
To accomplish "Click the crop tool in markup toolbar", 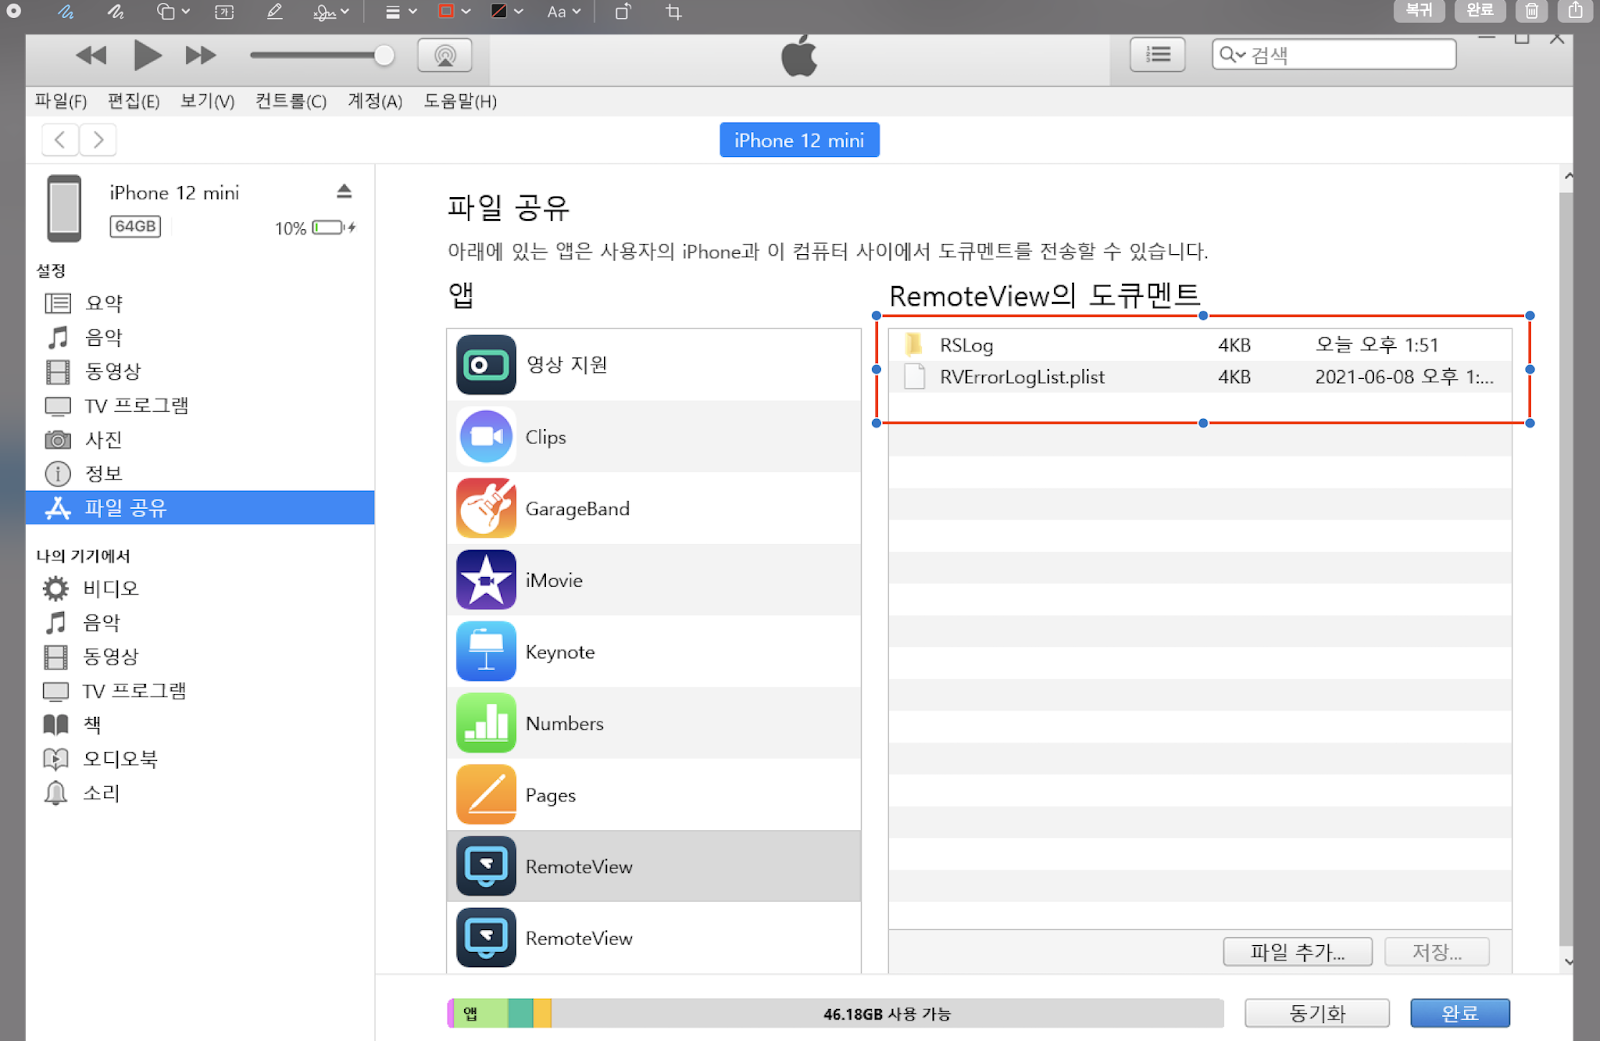I will [674, 12].
